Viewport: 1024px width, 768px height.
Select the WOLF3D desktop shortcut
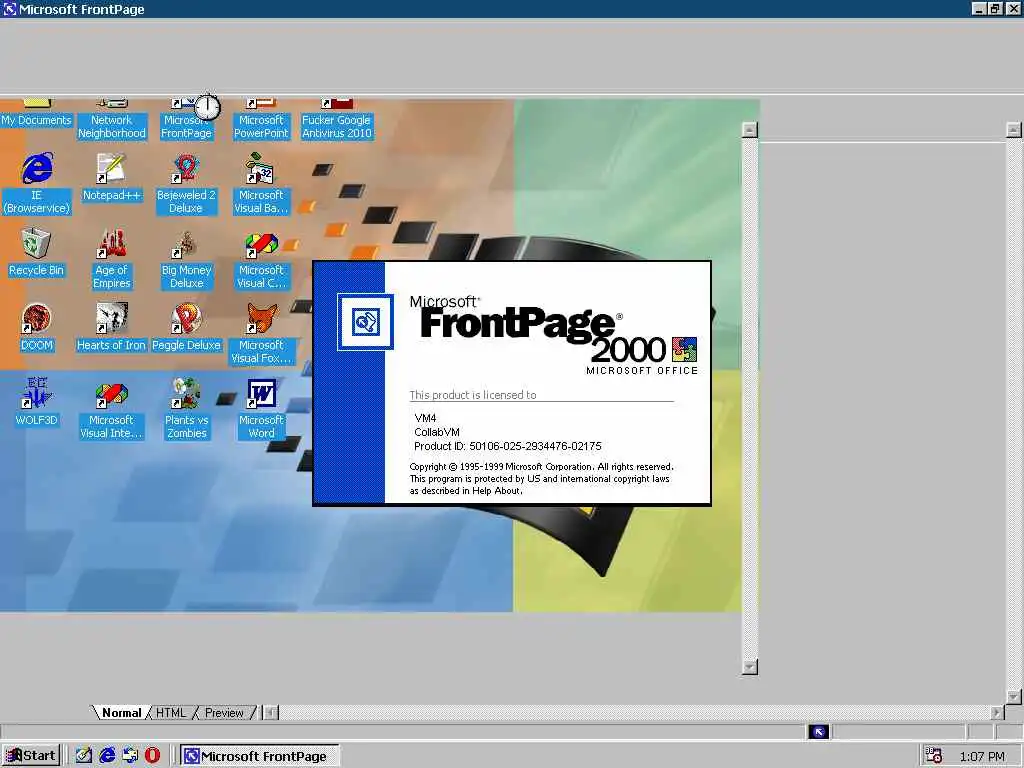37,402
